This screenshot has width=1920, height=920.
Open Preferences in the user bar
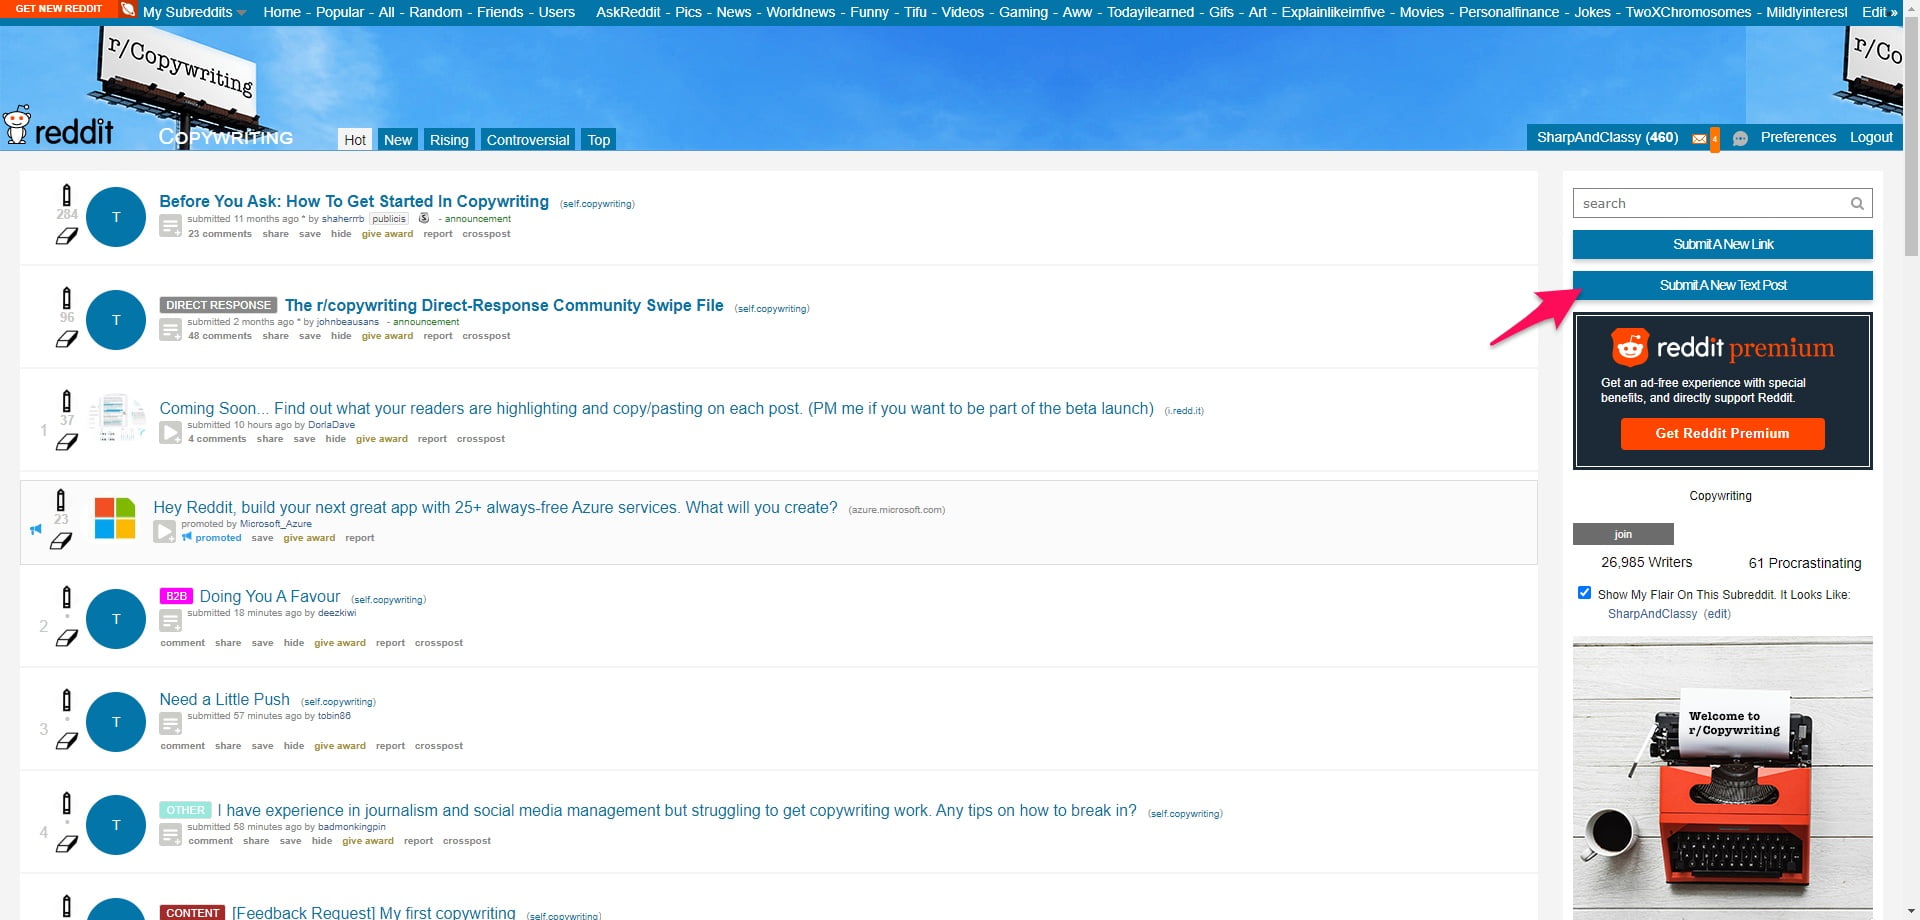tap(1798, 137)
